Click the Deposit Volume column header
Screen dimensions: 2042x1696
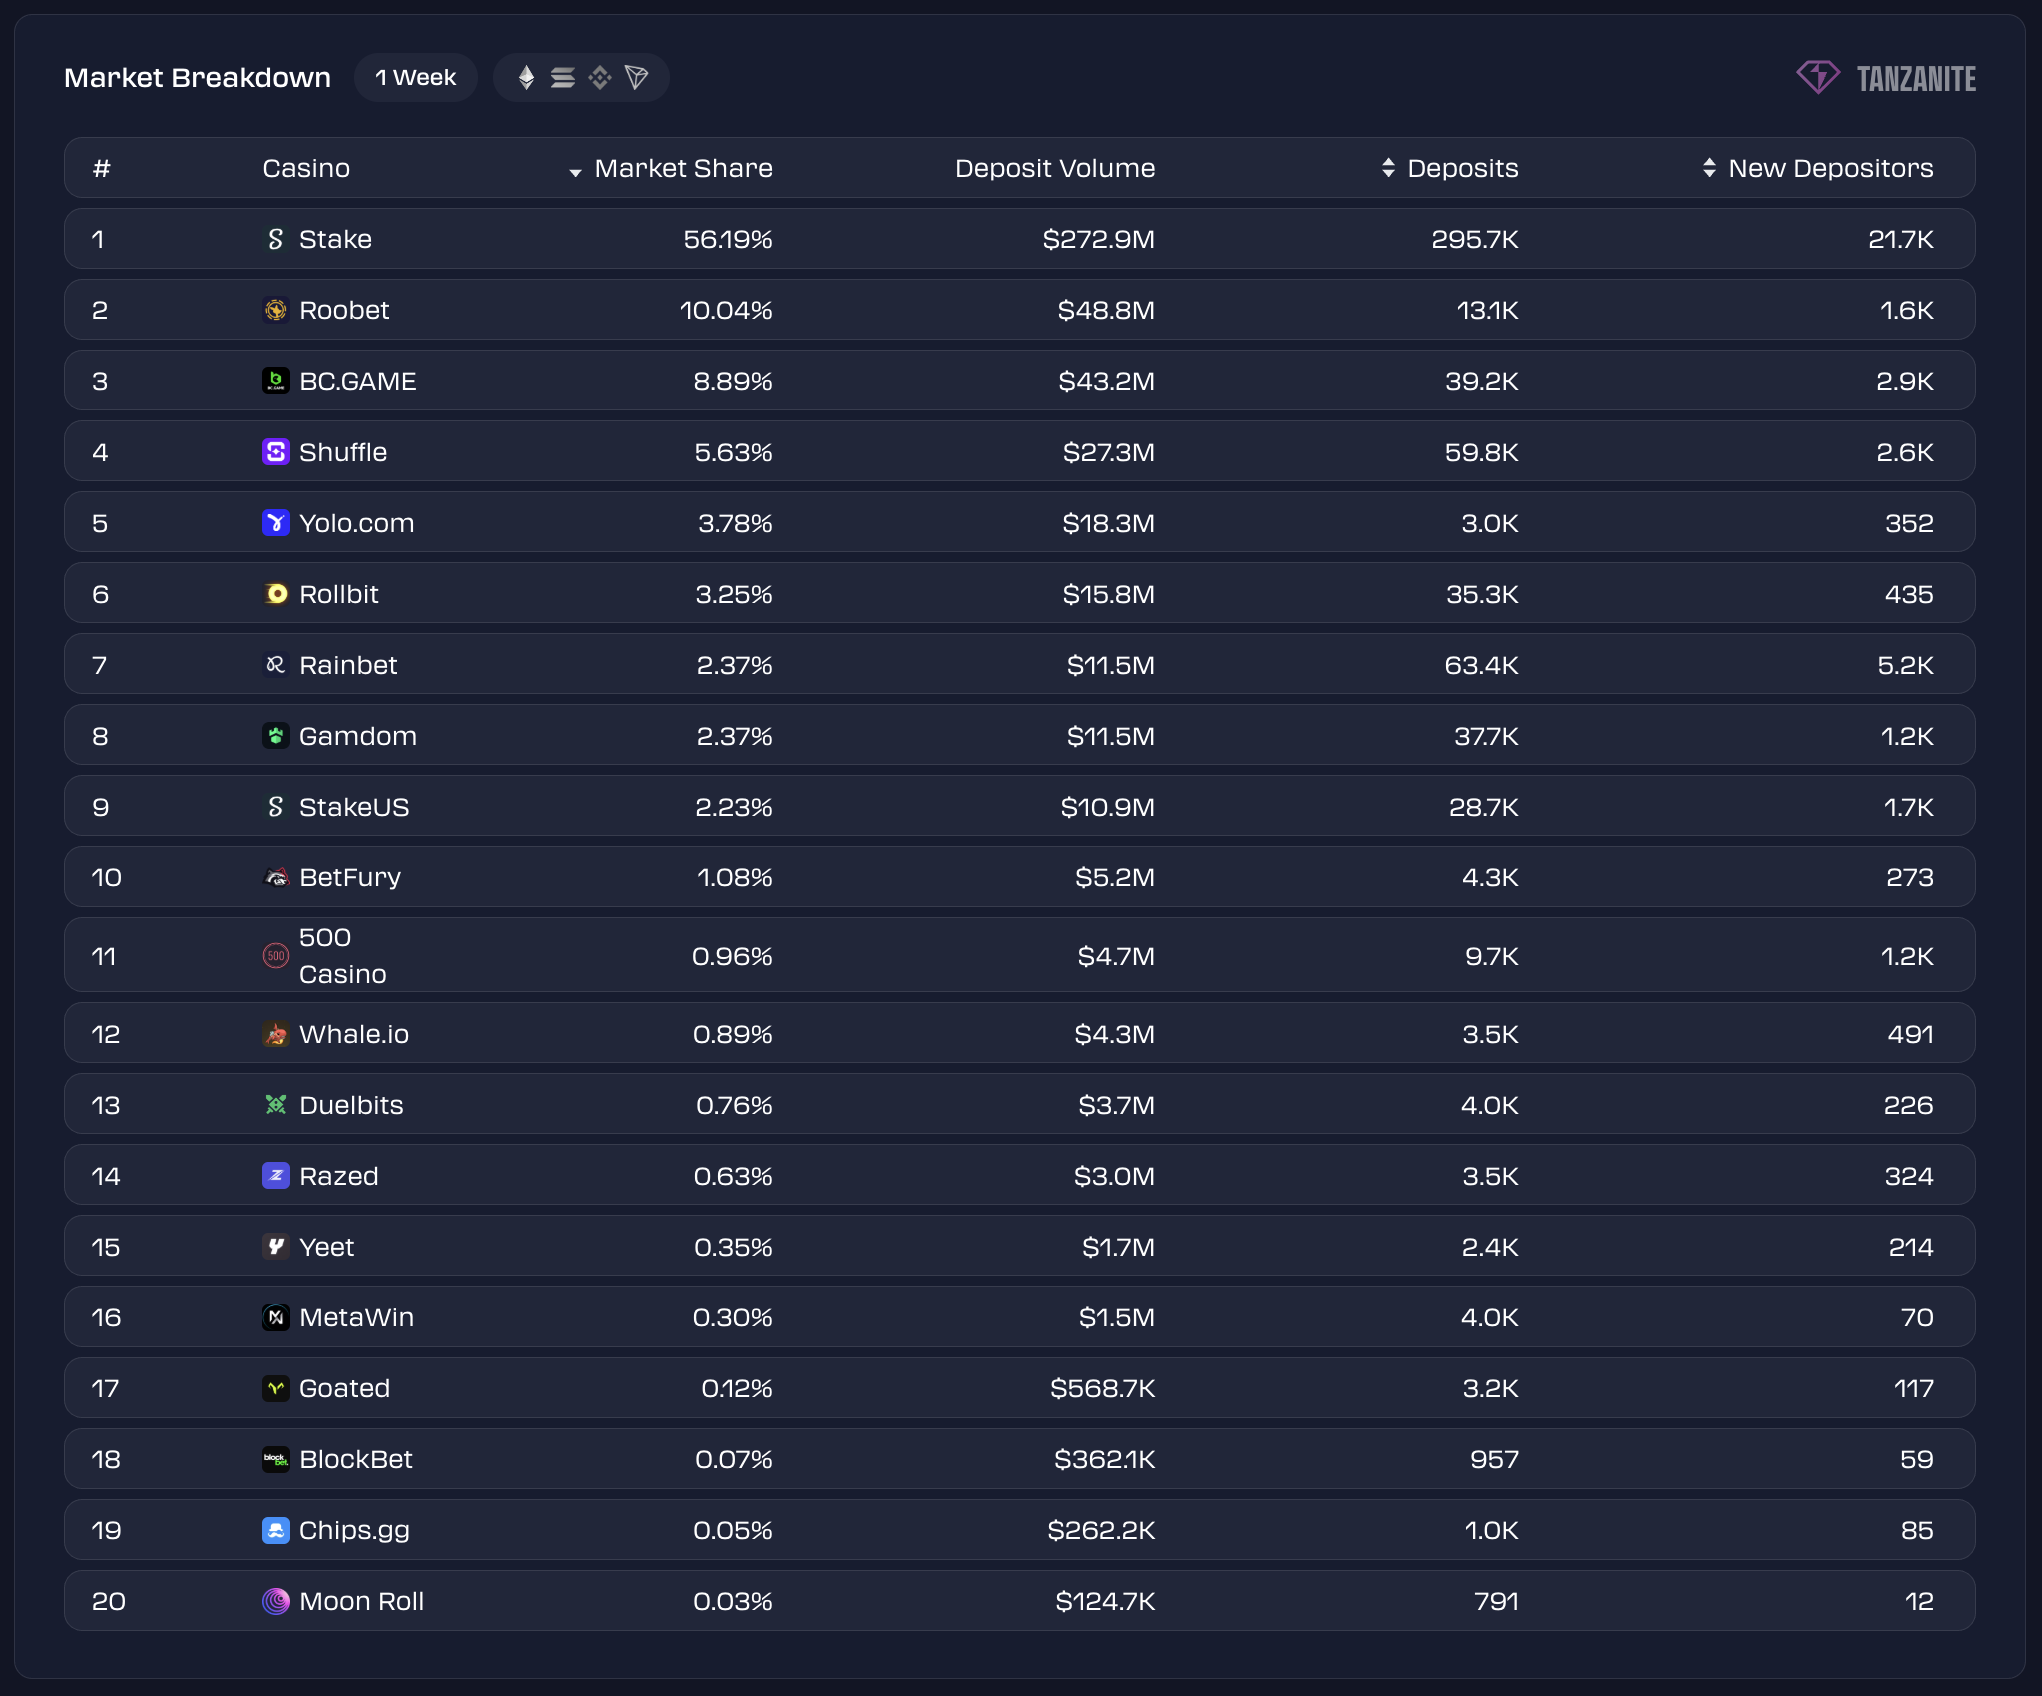click(1054, 168)
